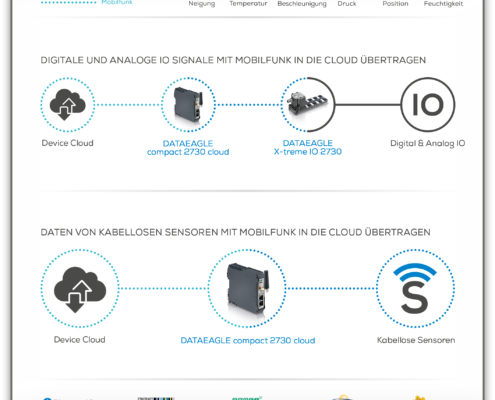This screenshot has width=495, height=400.
Task: Open the single-line DATAEAGLE compact 2730 cloud link
Action: tap(248, 340)
